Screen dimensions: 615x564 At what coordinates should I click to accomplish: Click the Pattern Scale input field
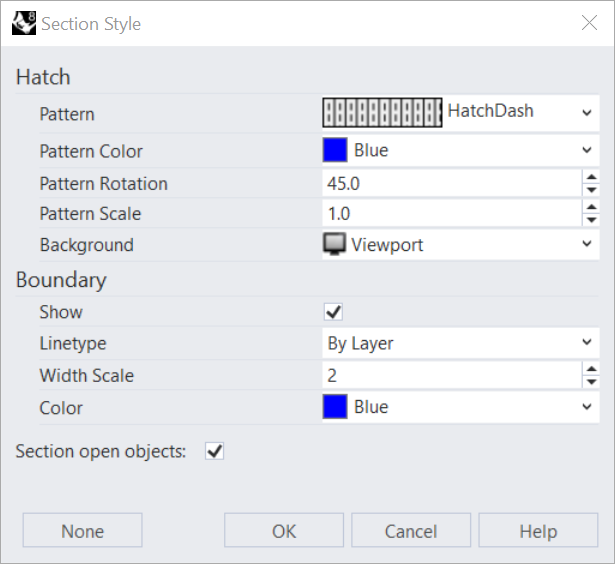point(450,214)
